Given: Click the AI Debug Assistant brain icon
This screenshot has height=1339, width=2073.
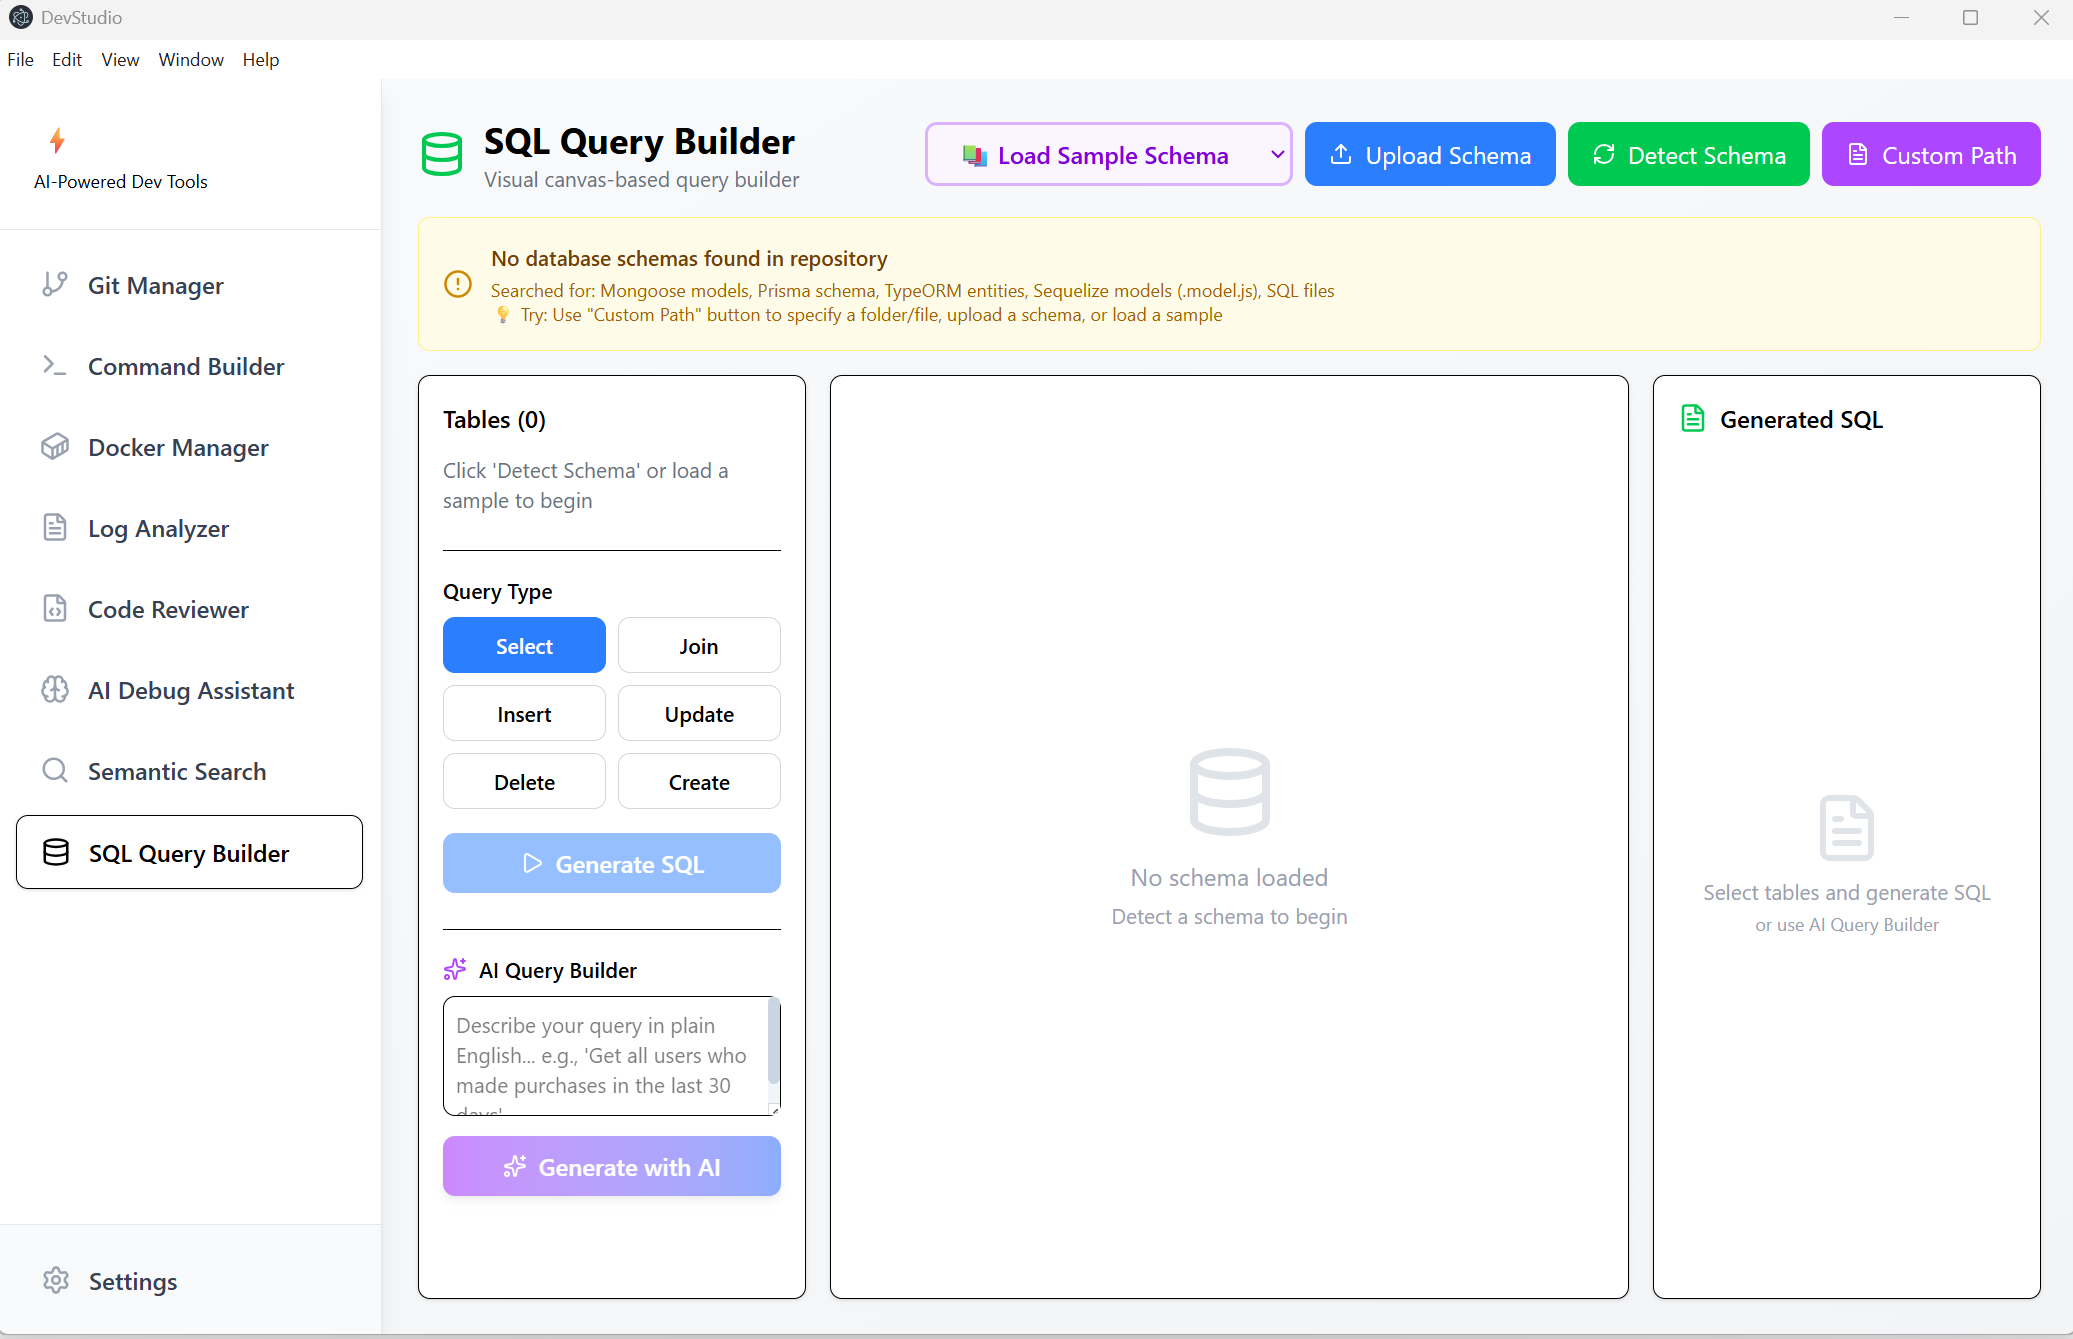Looking at the screenshot, I should tap(55, 690).
